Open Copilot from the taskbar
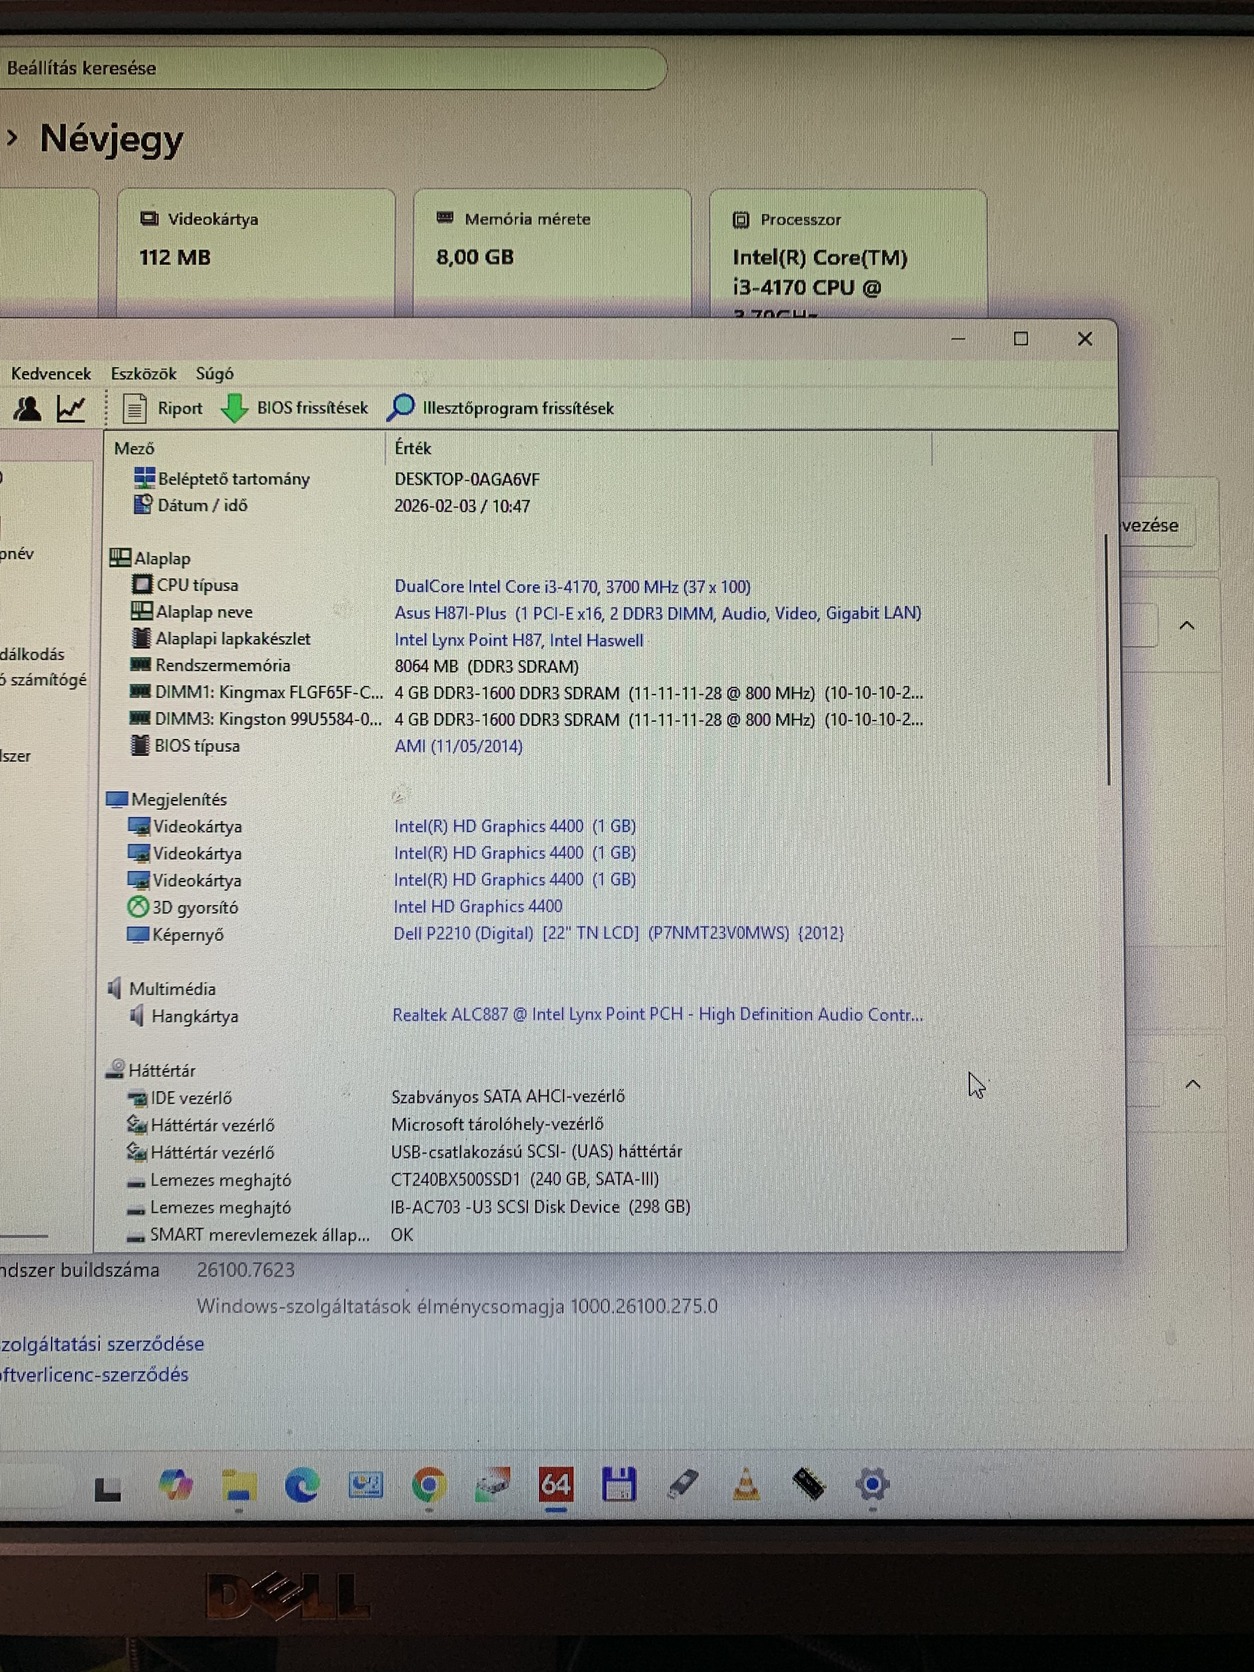The height and width of the screenshot is (1672, 1254). (176, 1485)
